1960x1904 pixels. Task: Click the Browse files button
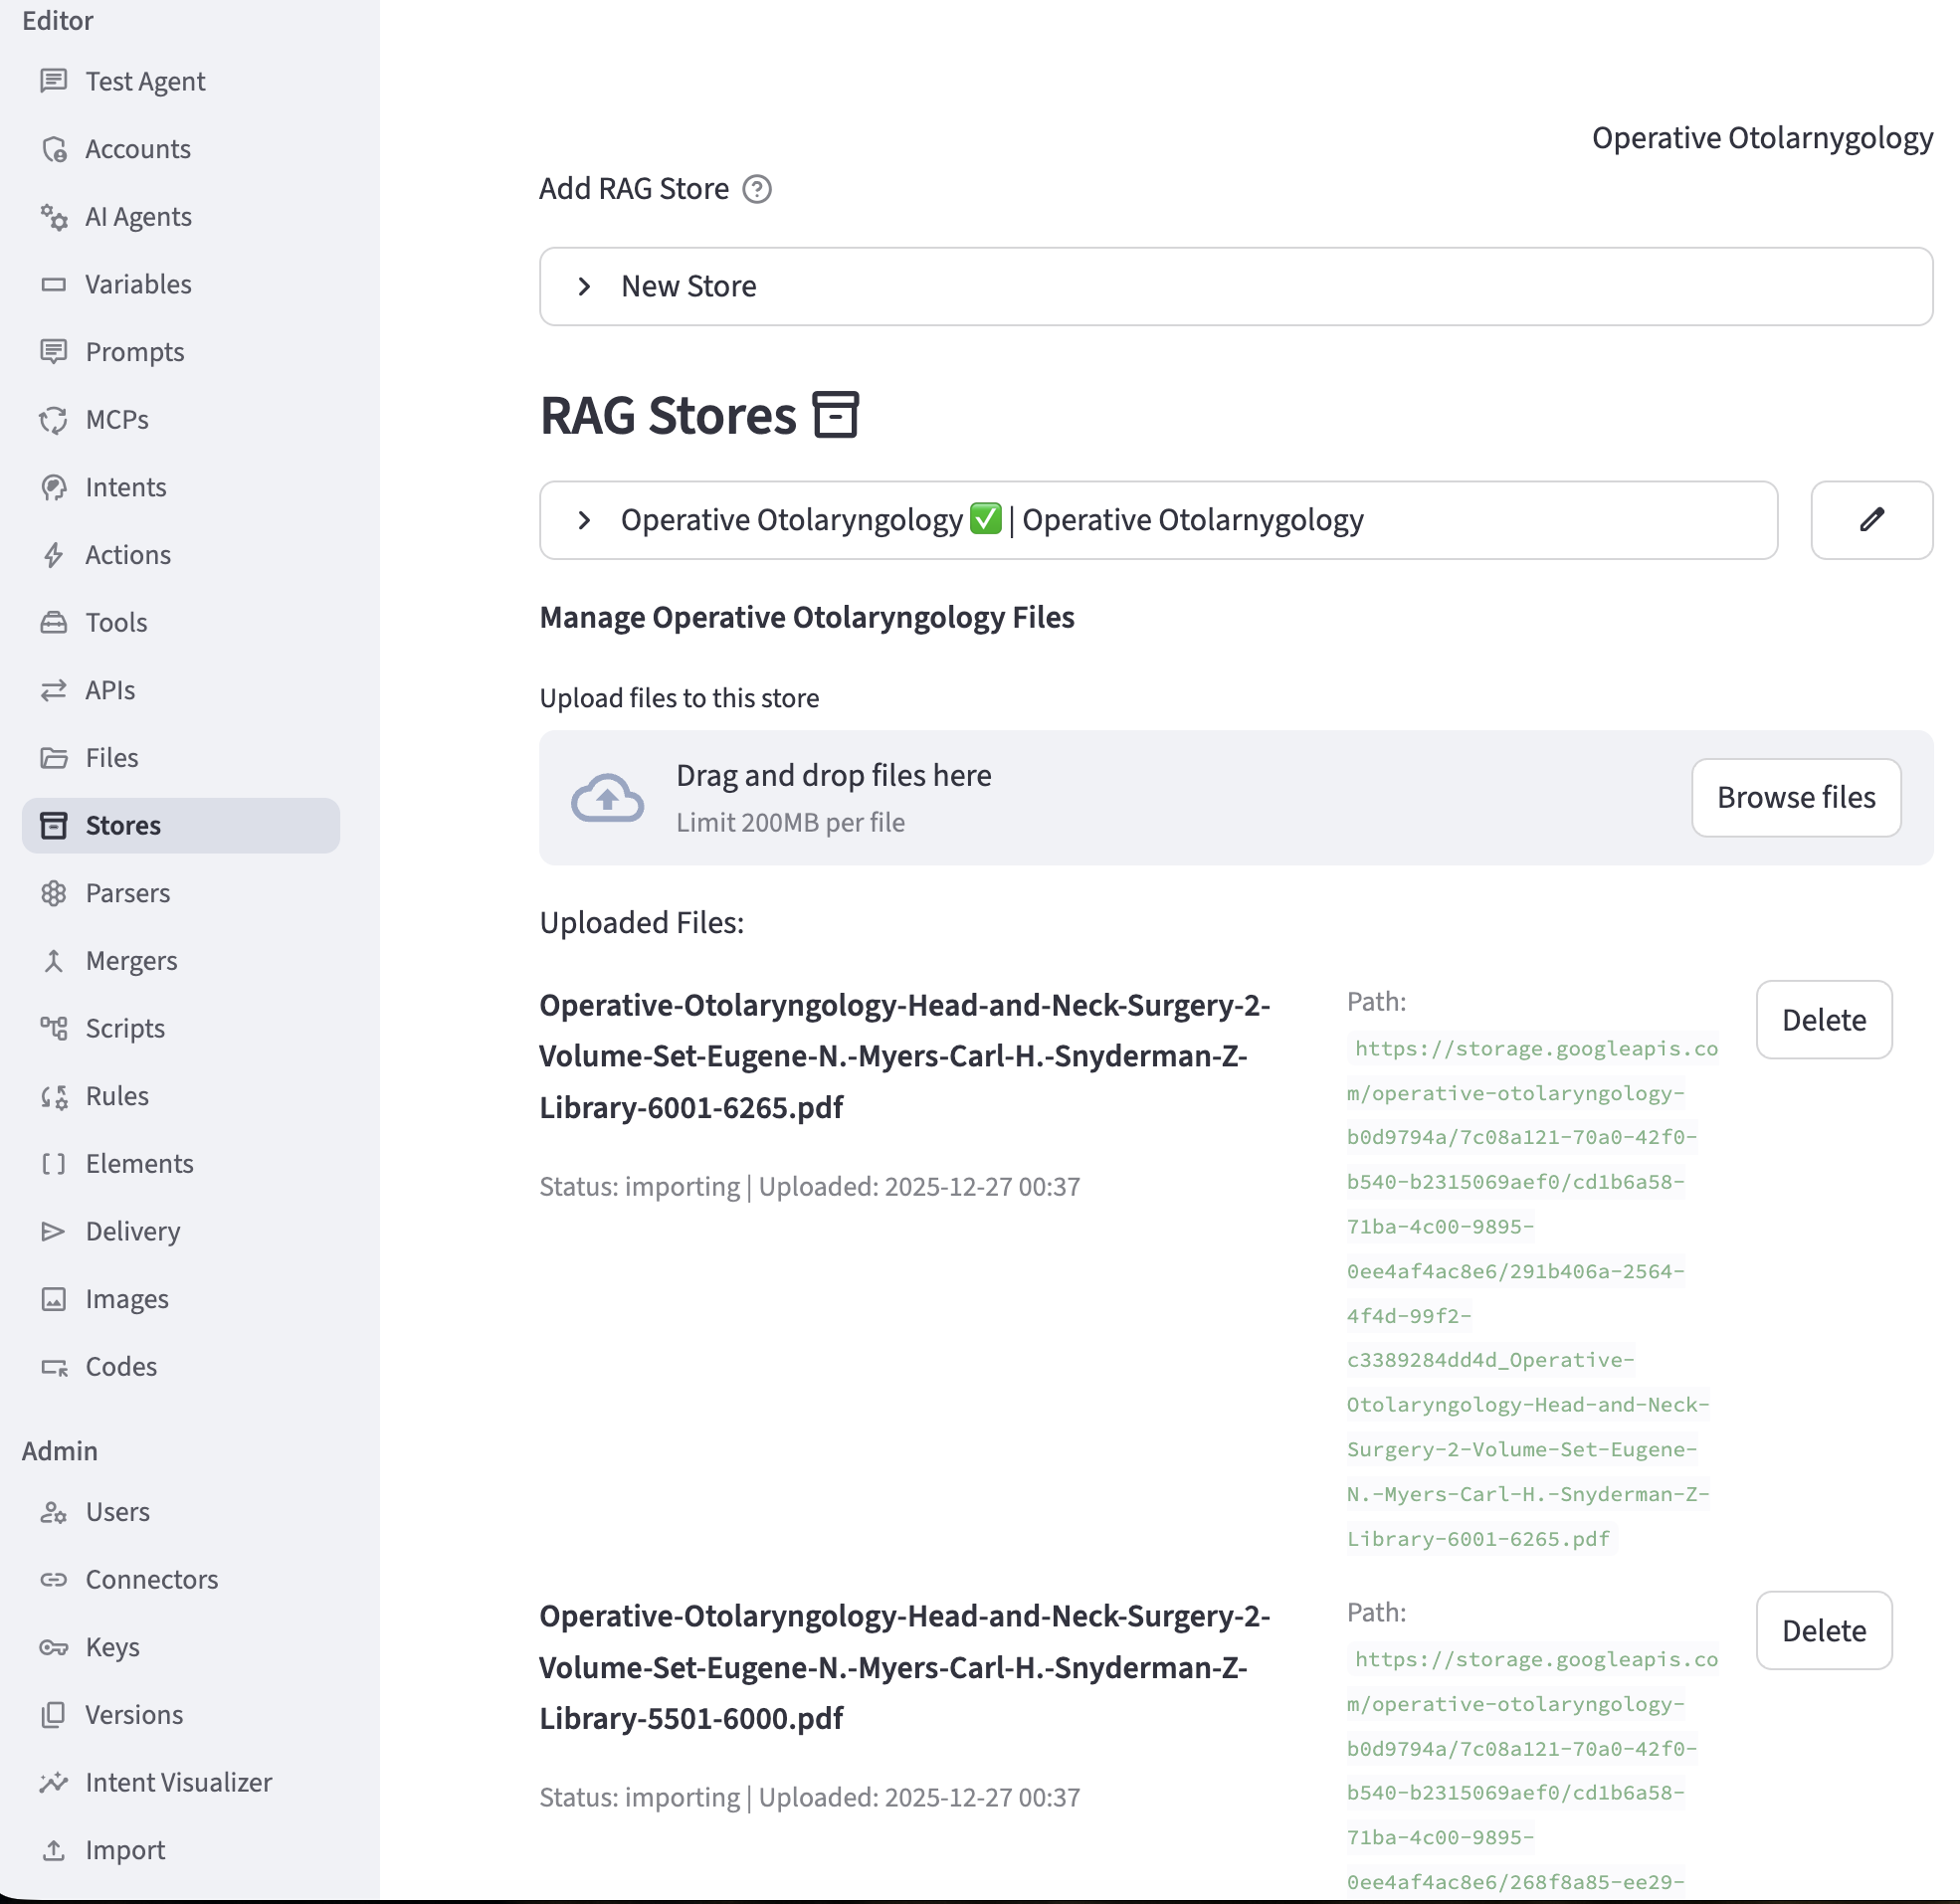[x=1795, y=798]
